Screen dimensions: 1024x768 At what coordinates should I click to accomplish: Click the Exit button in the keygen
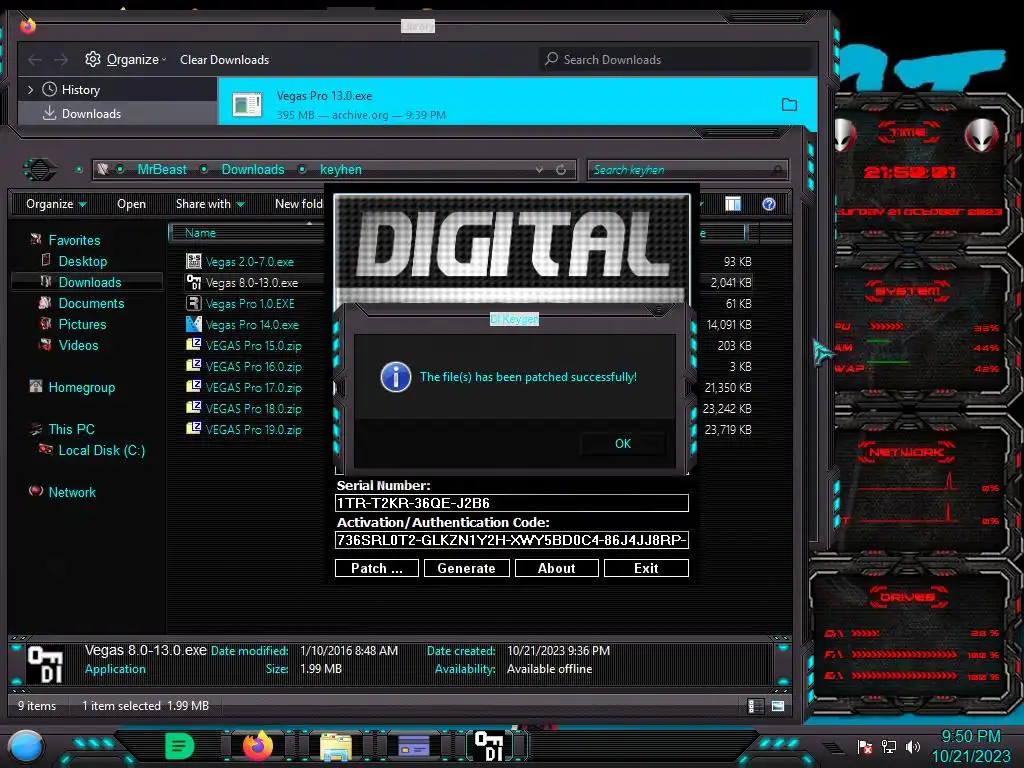click(646, 568)
